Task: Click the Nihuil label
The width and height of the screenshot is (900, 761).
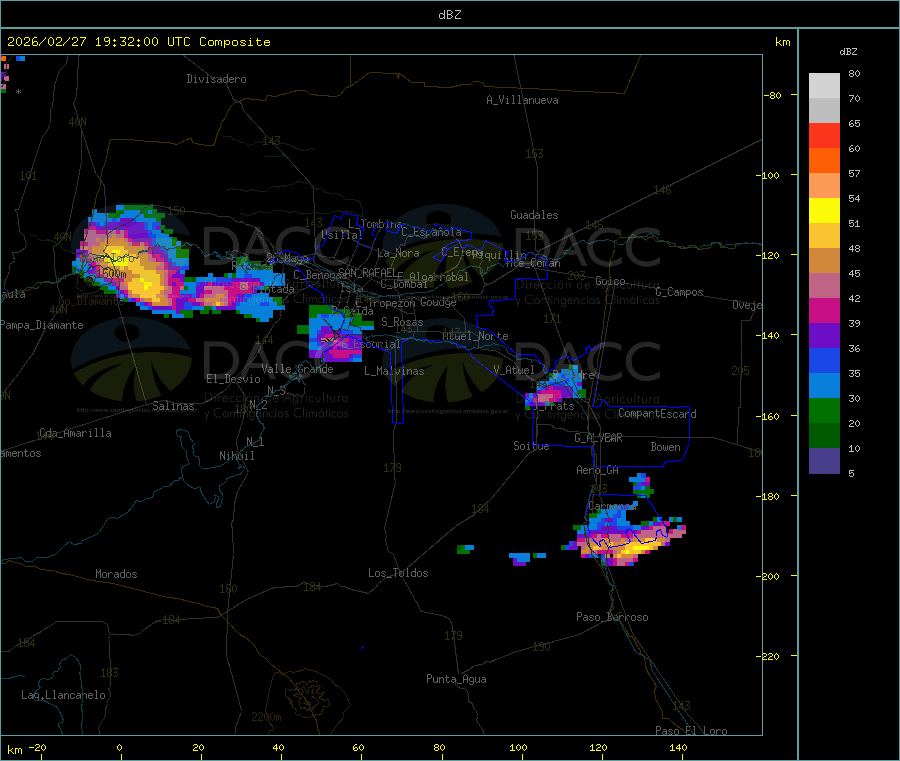Action: point(236,456)
